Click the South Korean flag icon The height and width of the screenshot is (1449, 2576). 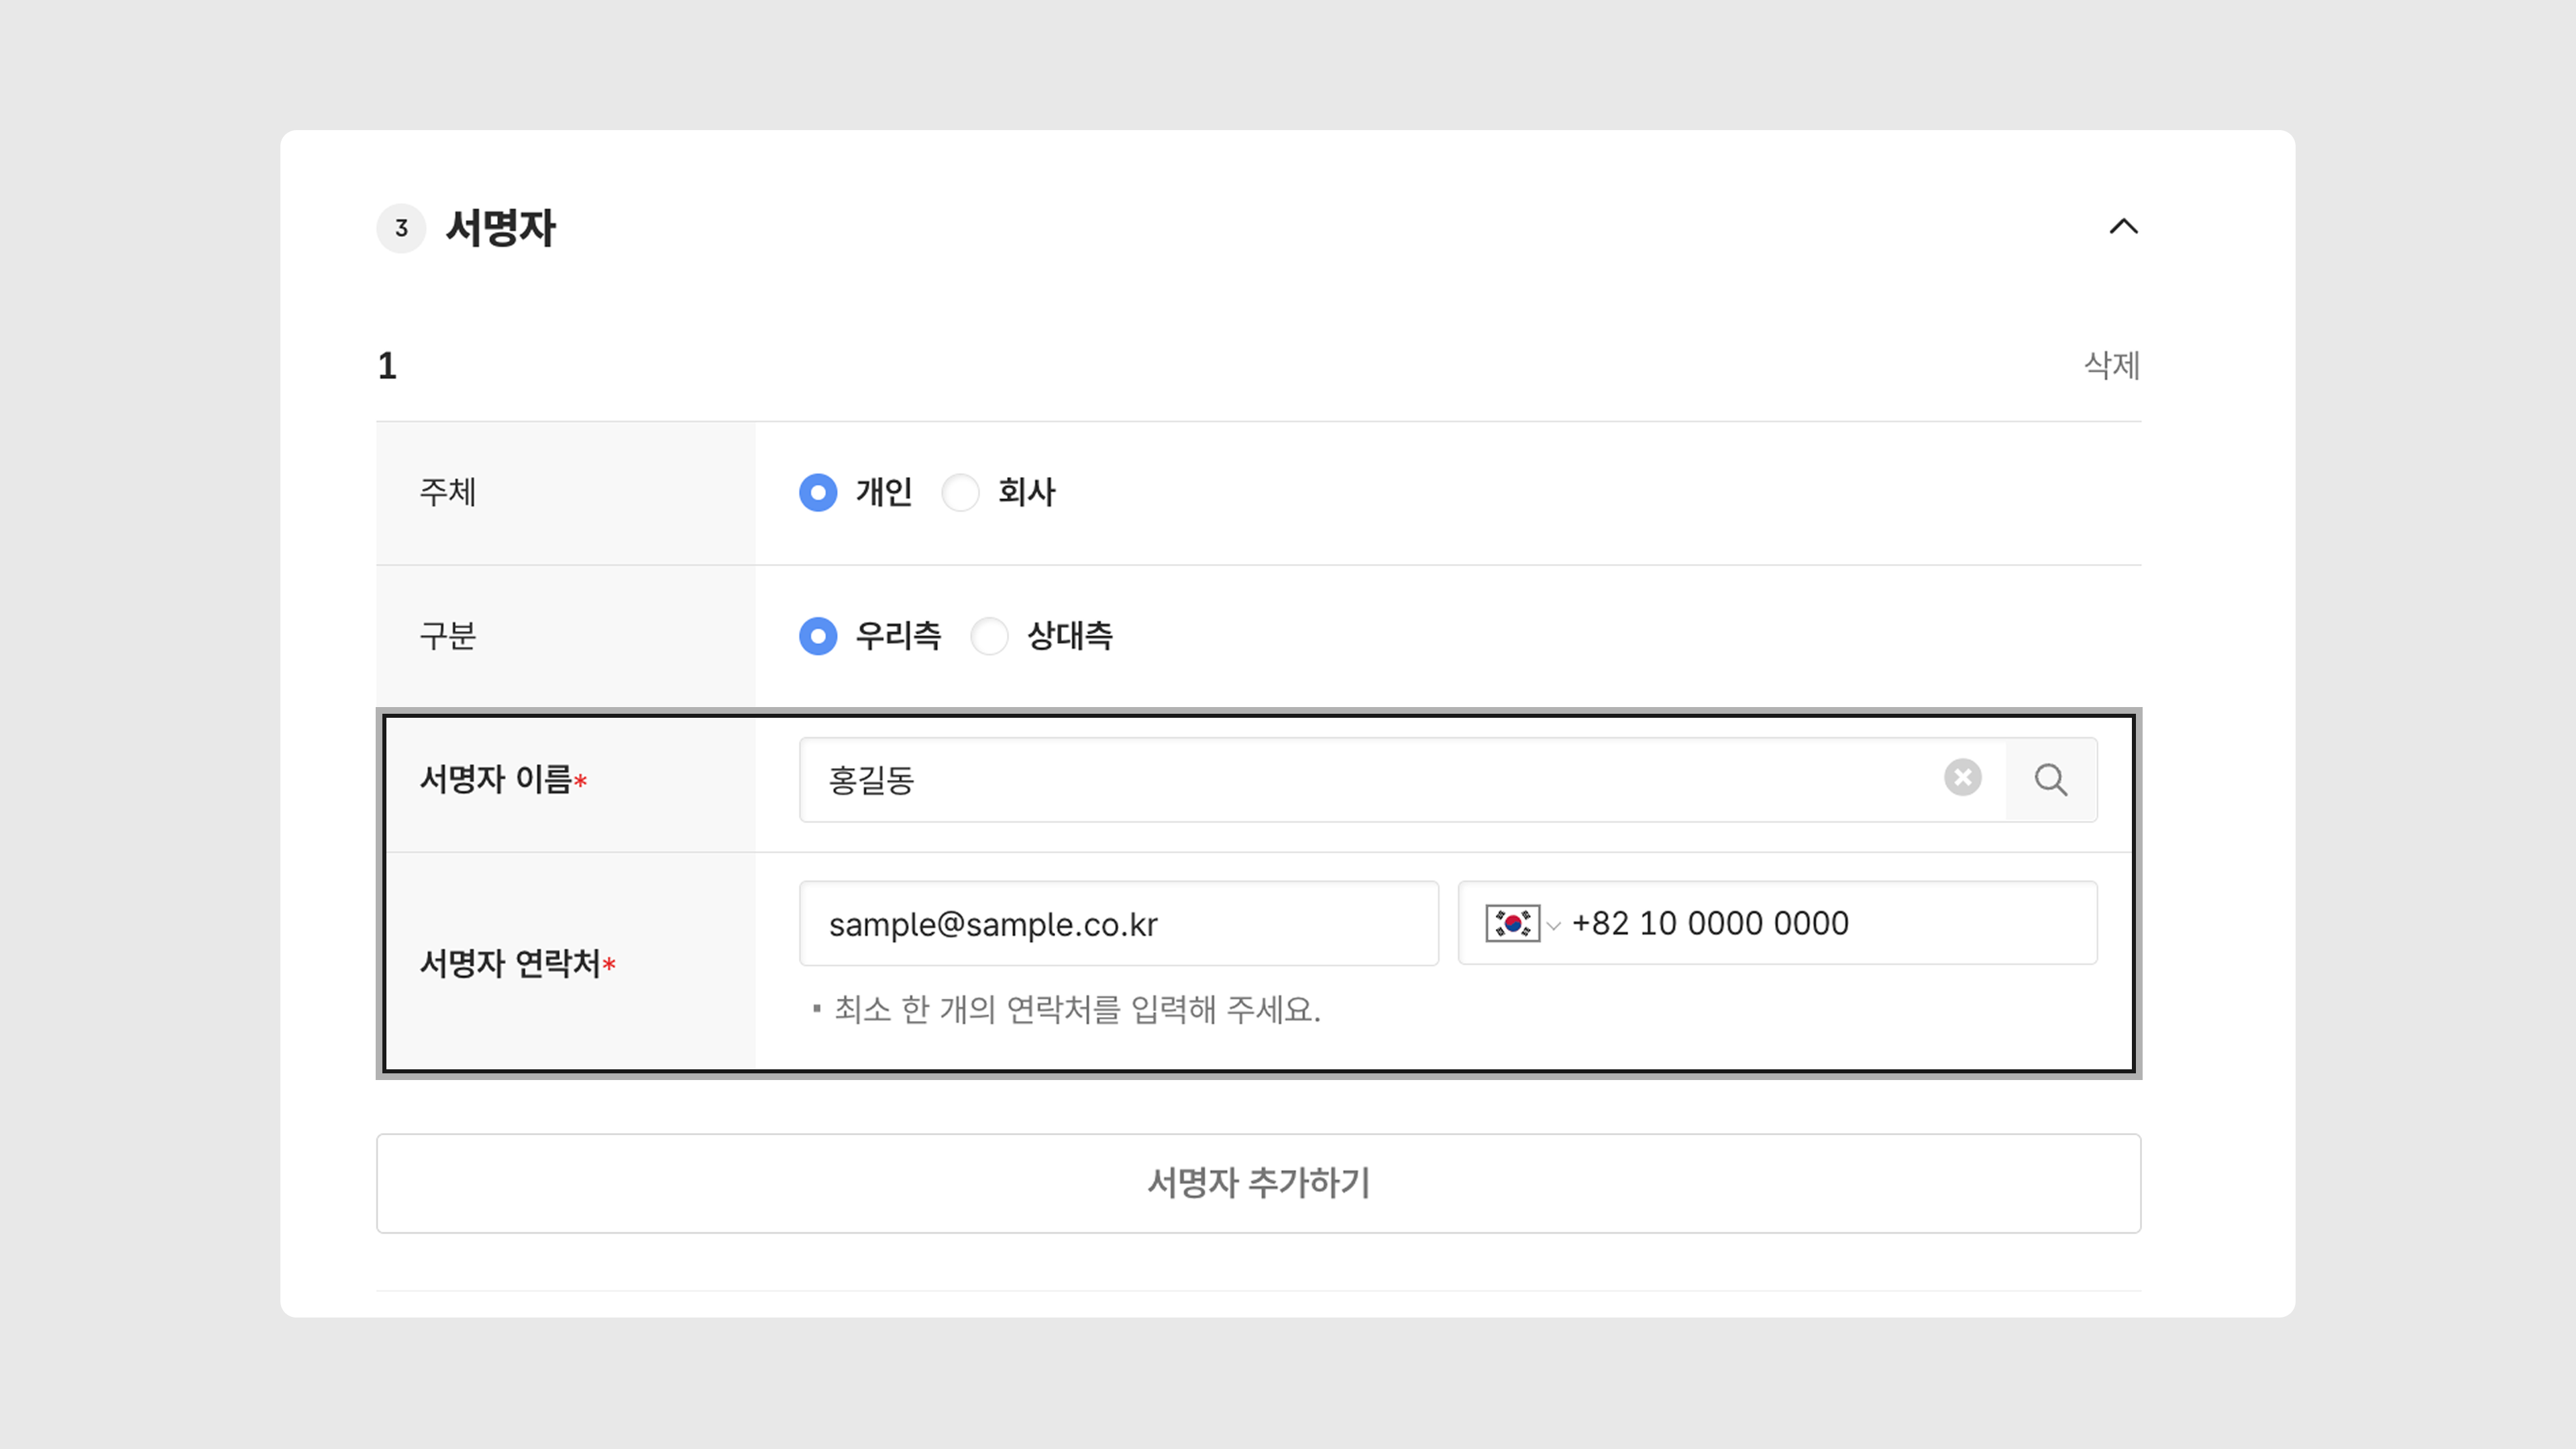pyautogui.click(x=1512, y=923)
